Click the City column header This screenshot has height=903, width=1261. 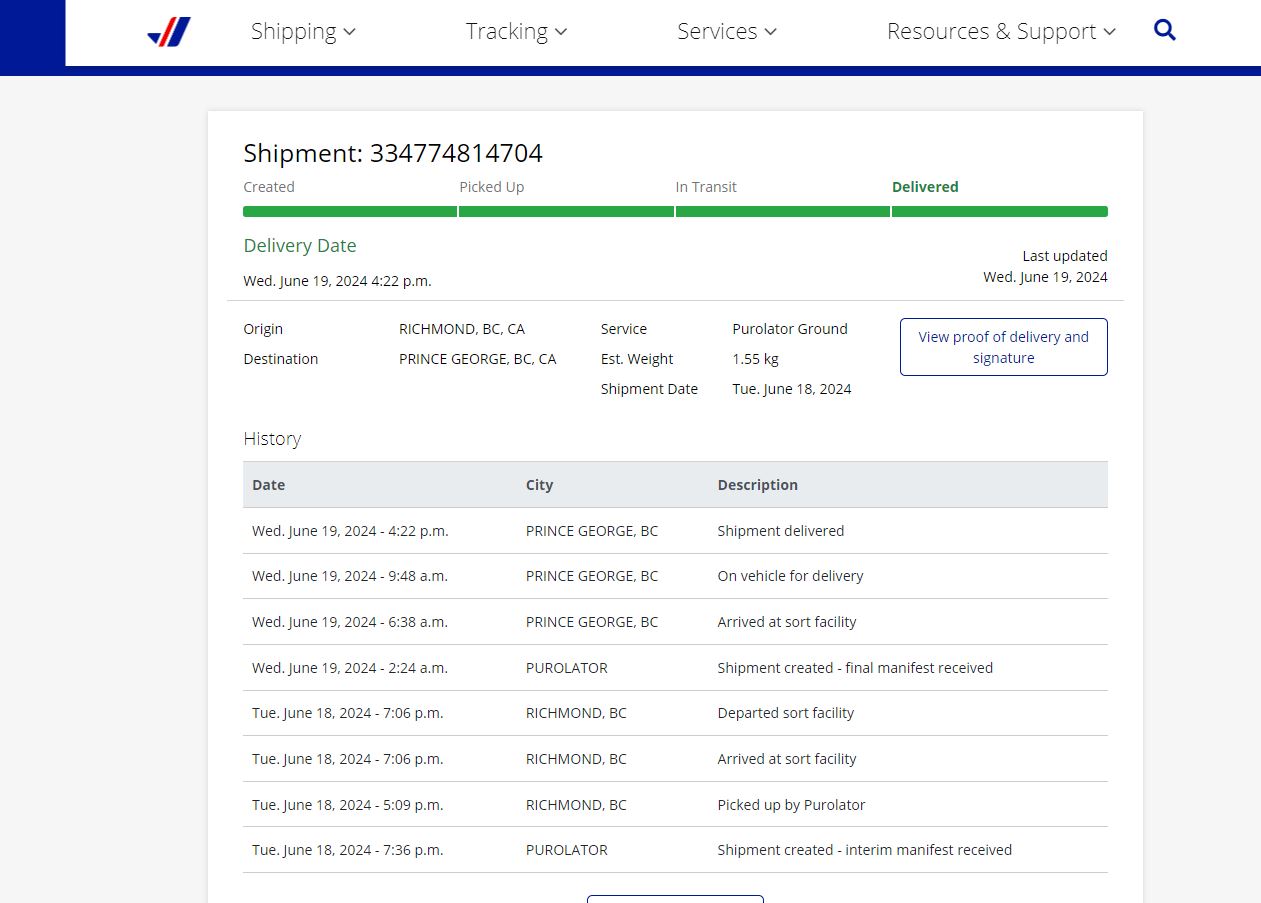pos(539,485)
